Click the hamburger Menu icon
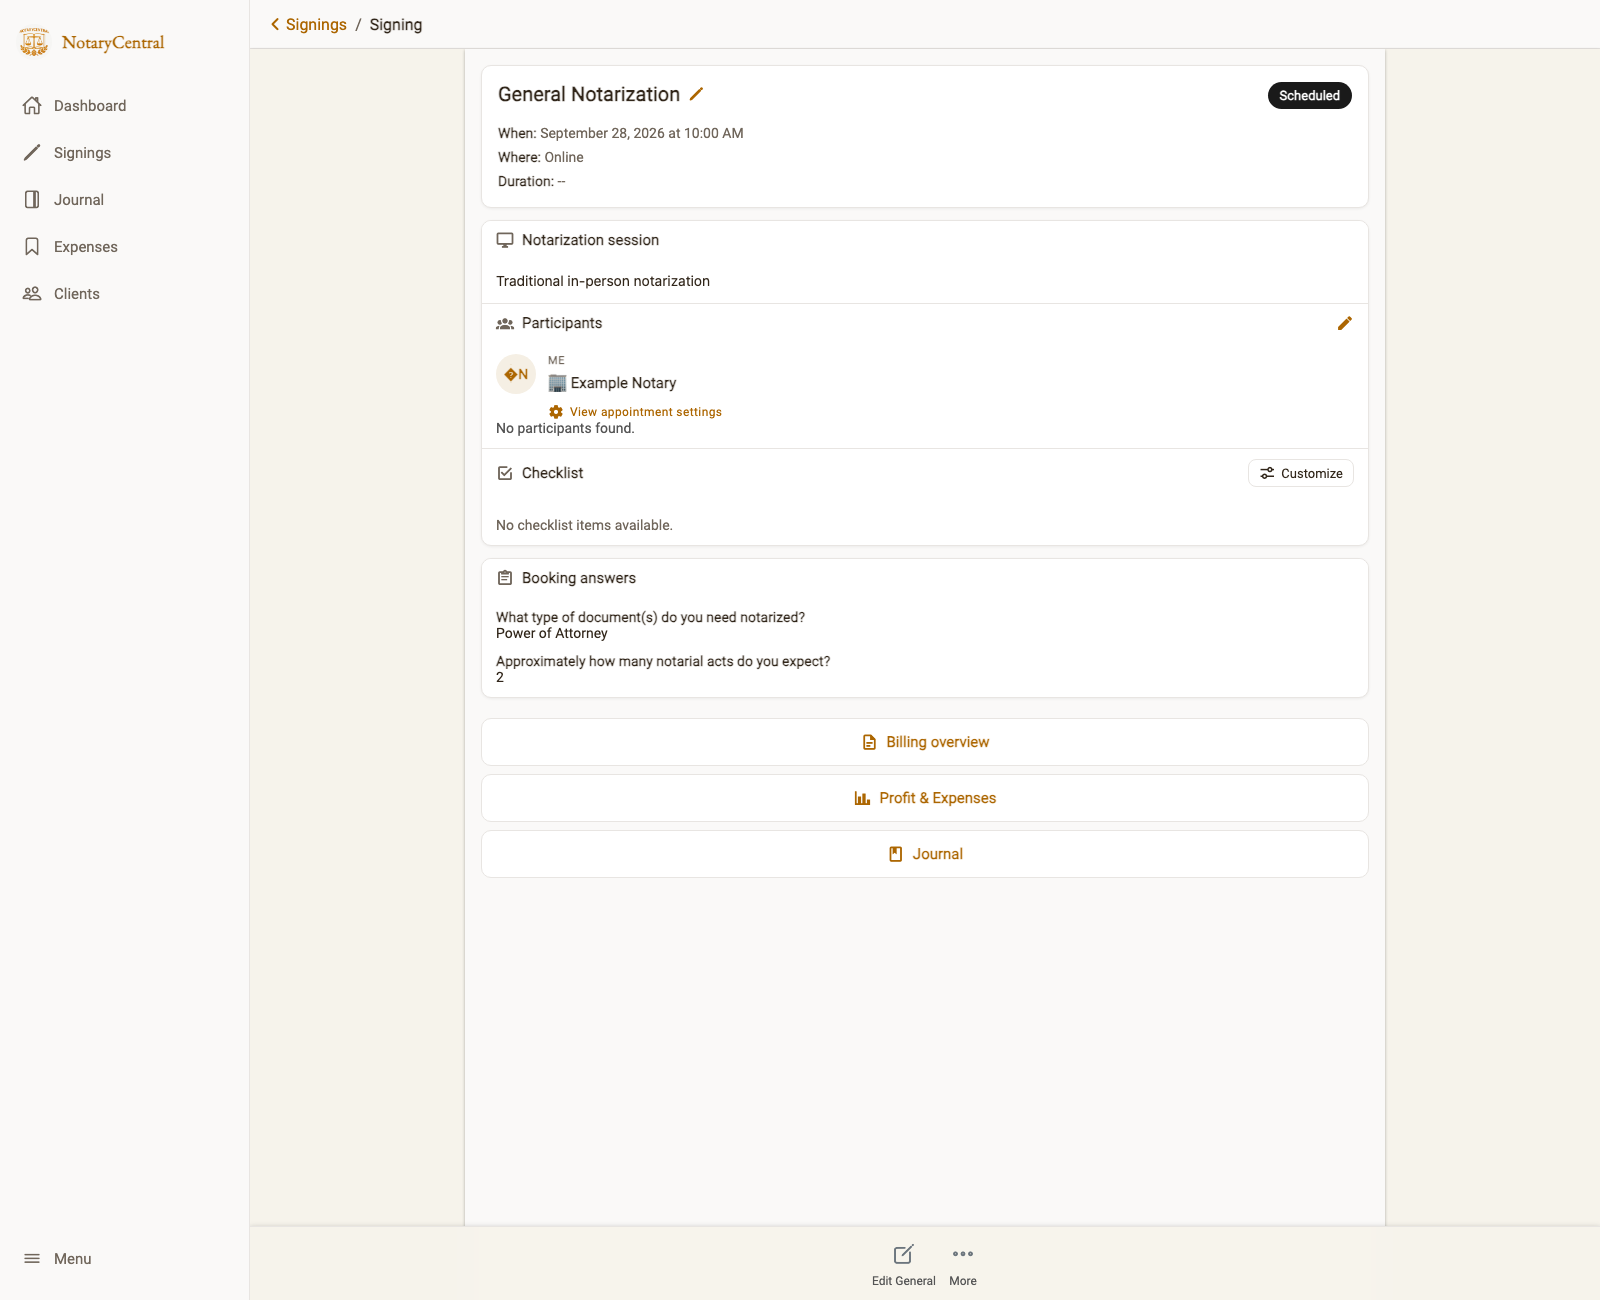 point(32,1258)
